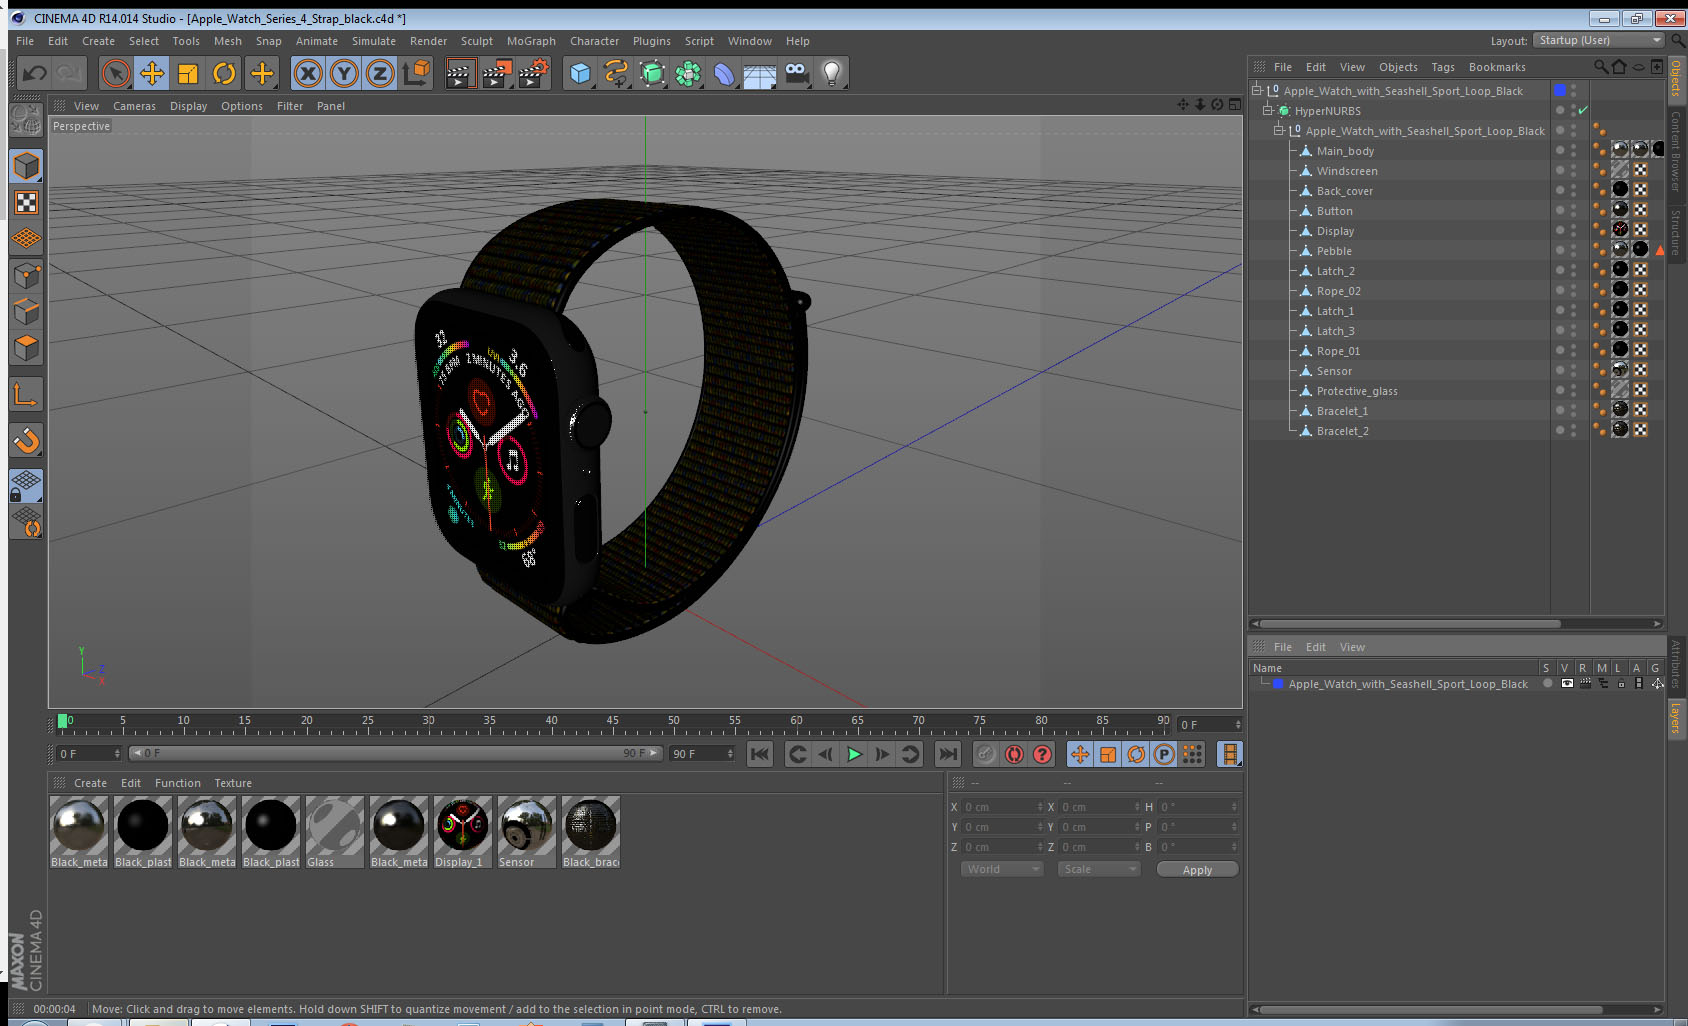Open the spline pen tools icon

(616, 73)
